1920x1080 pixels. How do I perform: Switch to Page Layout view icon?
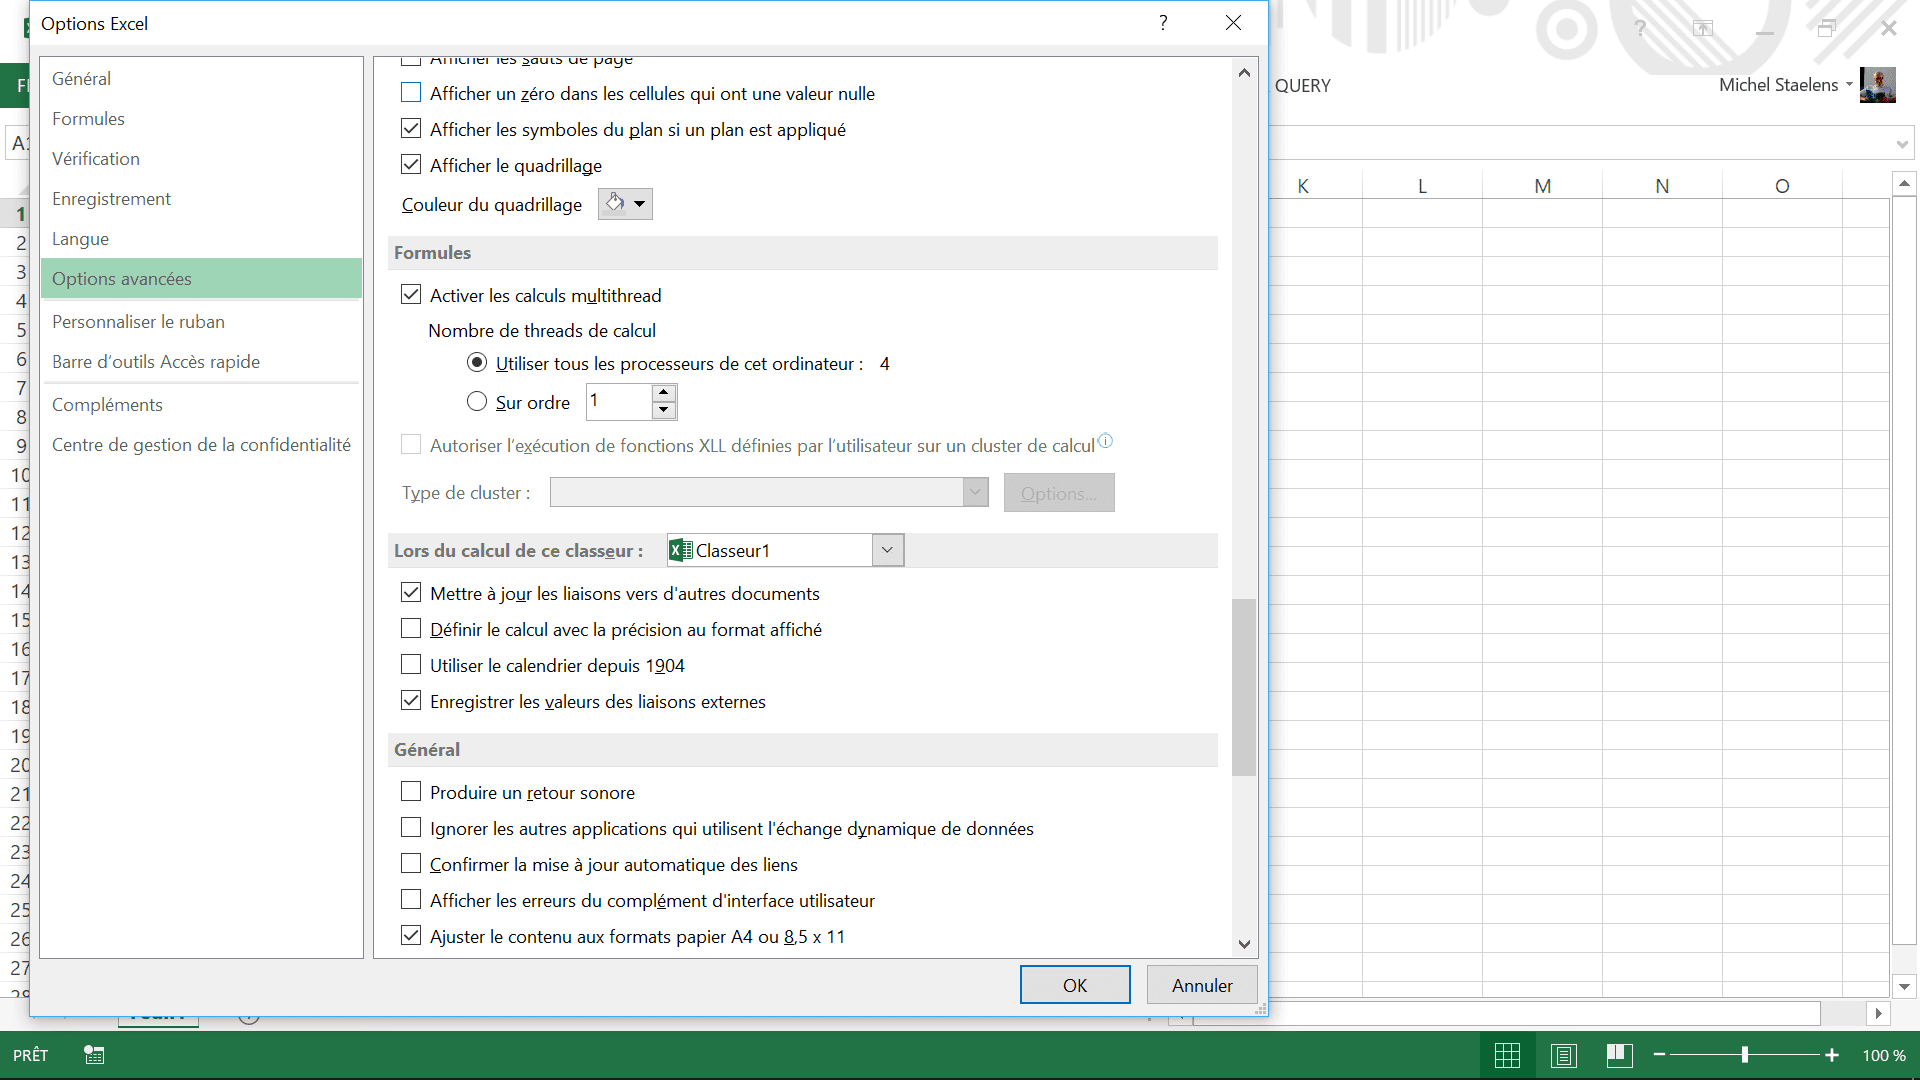[1564, 1055]
